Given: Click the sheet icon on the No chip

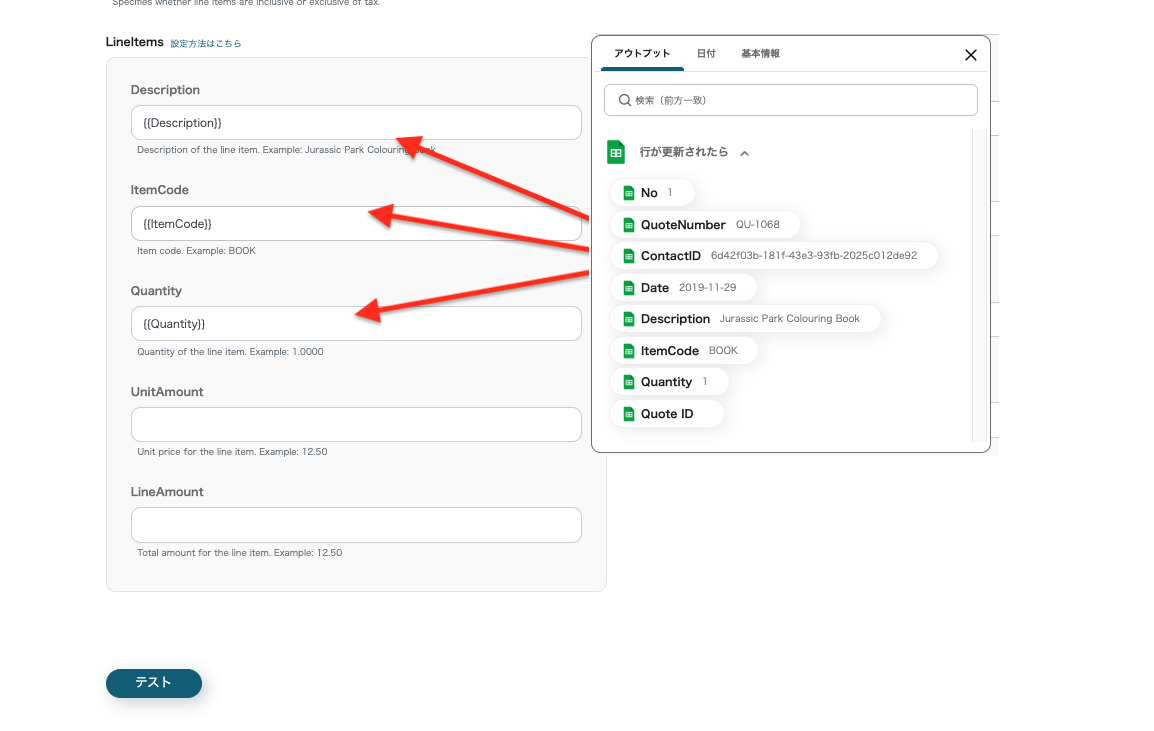Looking at the screenshot, I should point(629,193).
